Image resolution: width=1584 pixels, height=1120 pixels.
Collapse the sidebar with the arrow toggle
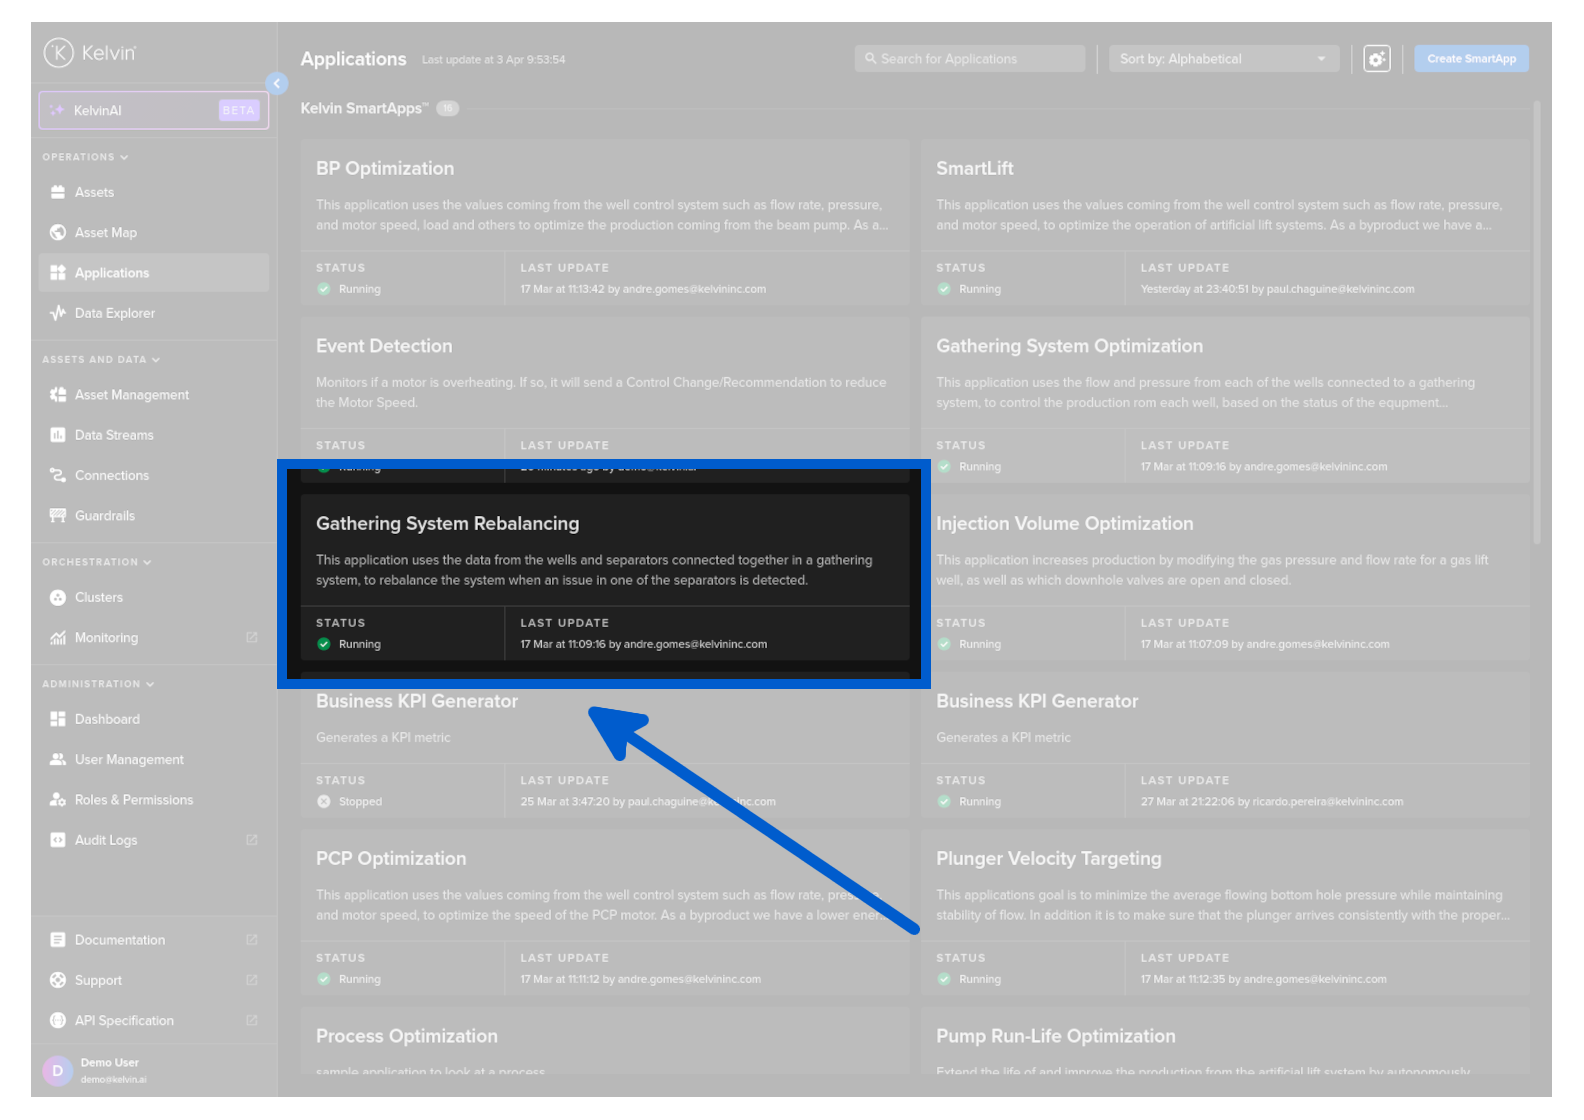277,84
